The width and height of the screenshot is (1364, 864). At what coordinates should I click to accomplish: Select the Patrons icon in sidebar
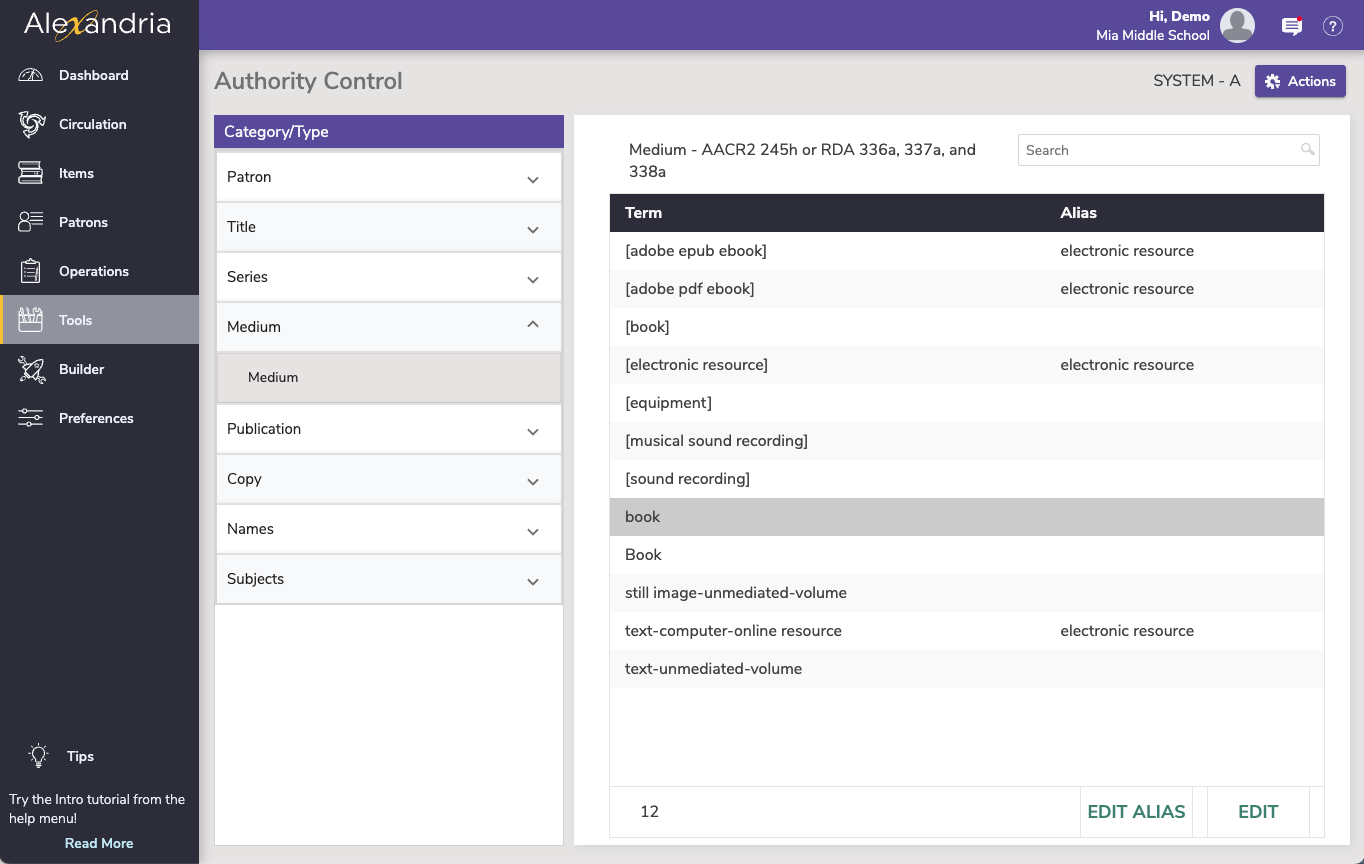(x=31, y=222)
